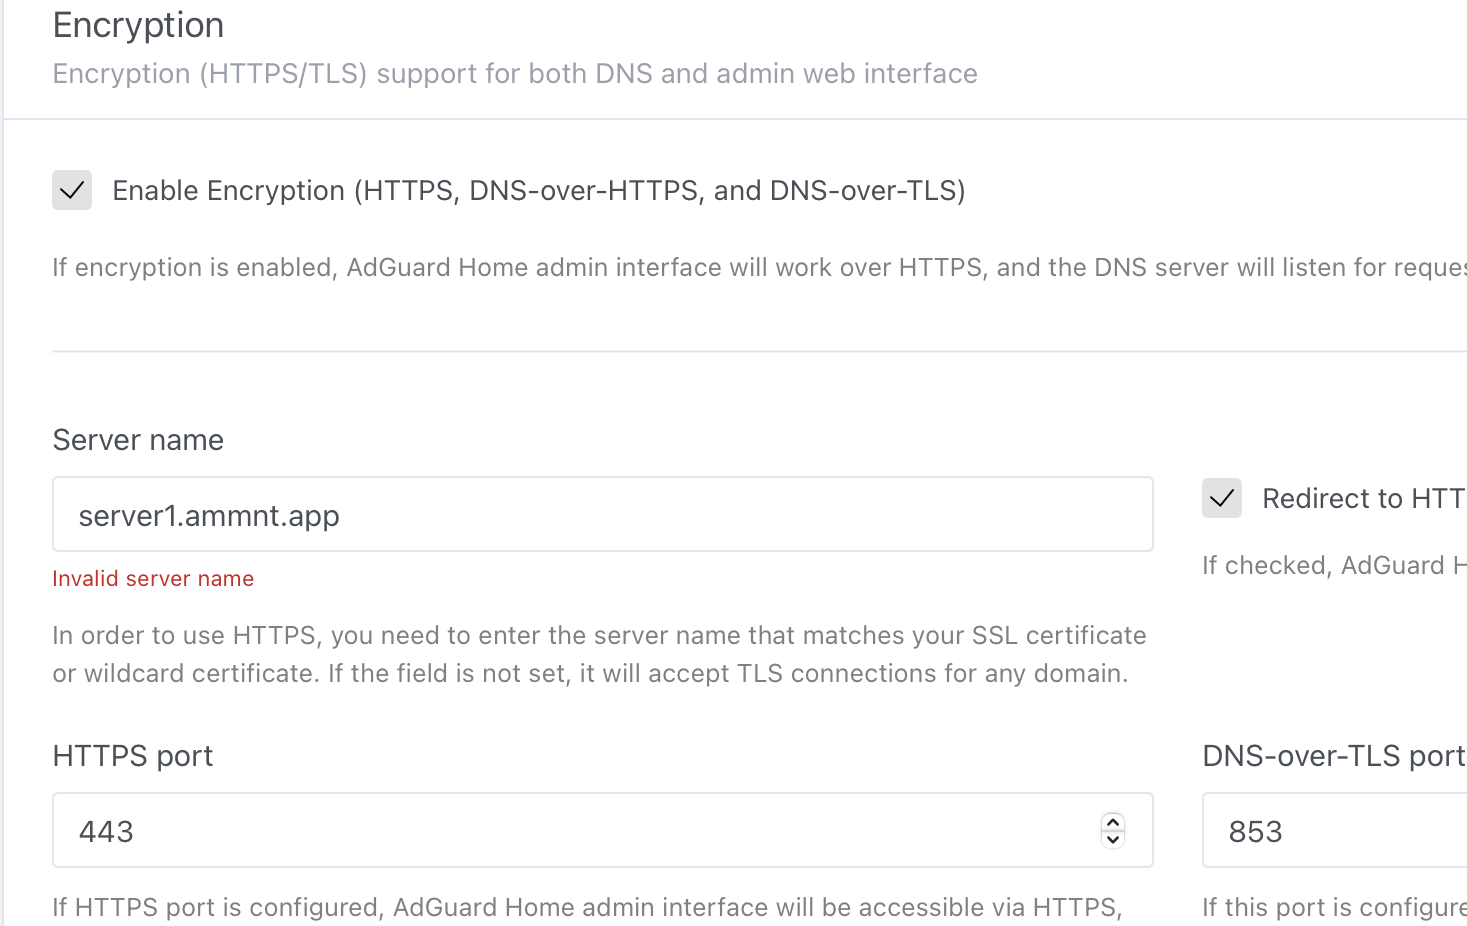The height and width of the screenshot is (926, 1467).
Task: Click the 'If this port is configure' hint
Action: [1334, 907]
